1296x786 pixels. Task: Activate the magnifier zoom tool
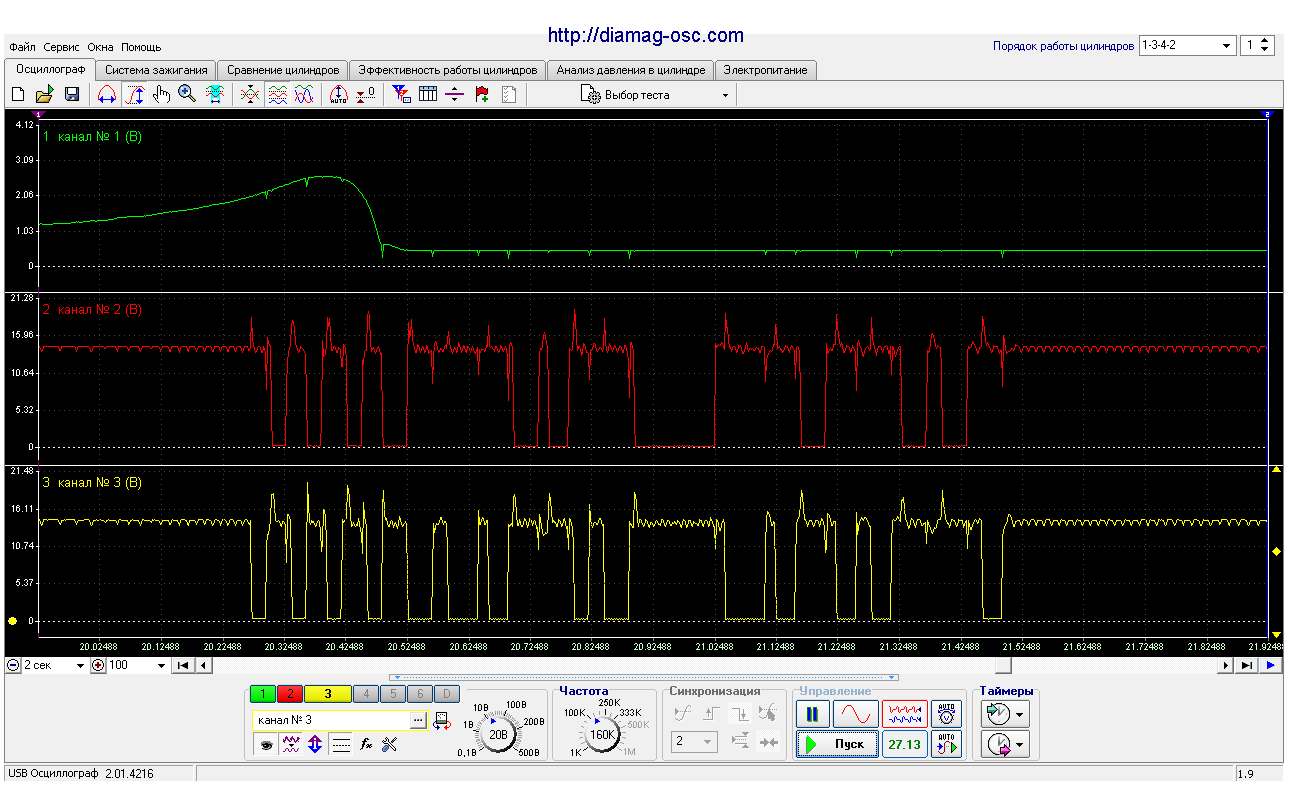pyautogui.click(x=187, y=95)
